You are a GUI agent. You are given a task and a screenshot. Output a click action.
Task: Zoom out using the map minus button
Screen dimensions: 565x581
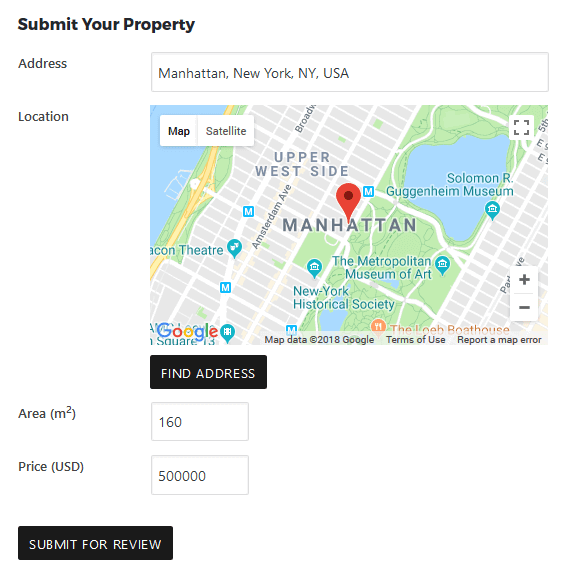(x=524, y=307)
